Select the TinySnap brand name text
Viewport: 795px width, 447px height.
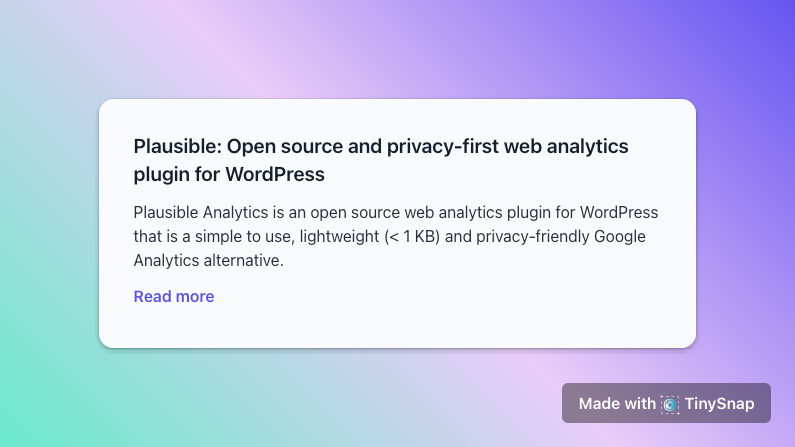(x=719, y=404)
